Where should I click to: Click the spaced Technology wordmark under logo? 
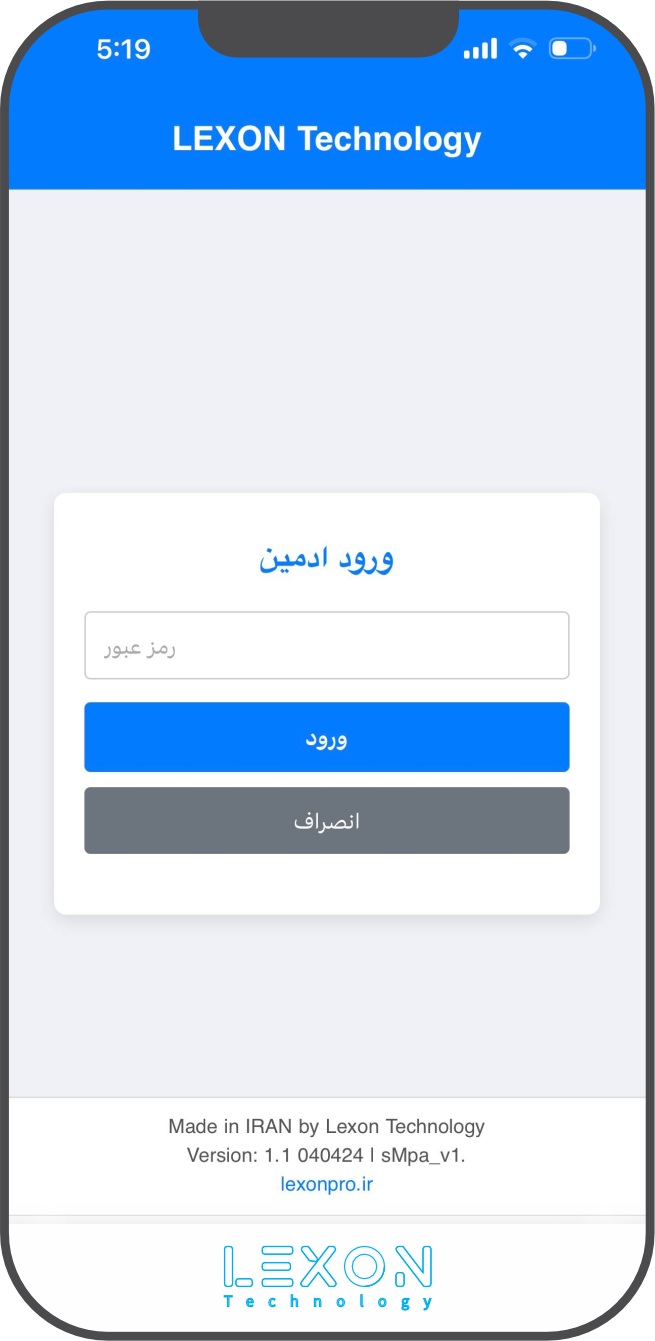click(x=328, y=1302)
